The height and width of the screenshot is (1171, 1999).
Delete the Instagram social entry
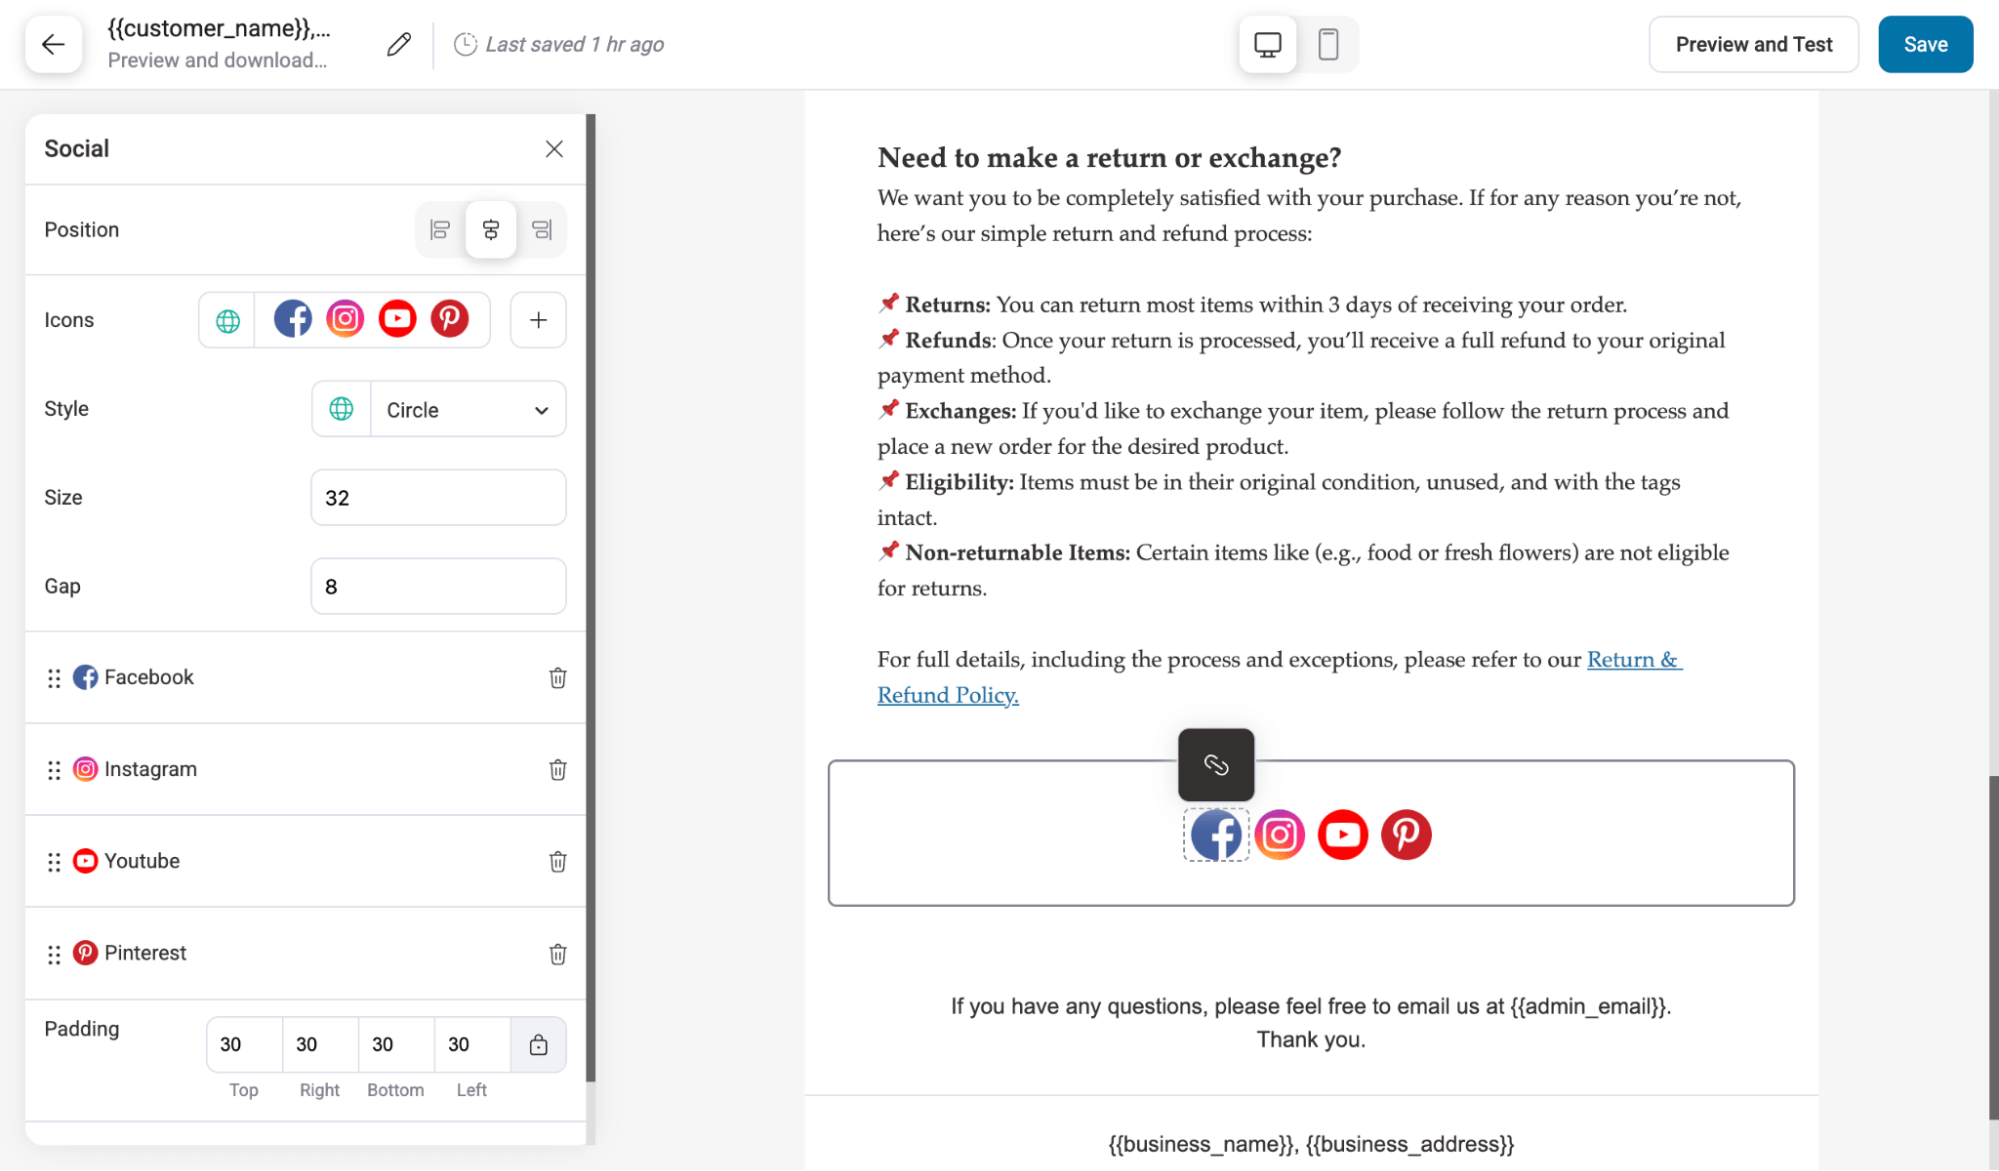coord(558,770)
